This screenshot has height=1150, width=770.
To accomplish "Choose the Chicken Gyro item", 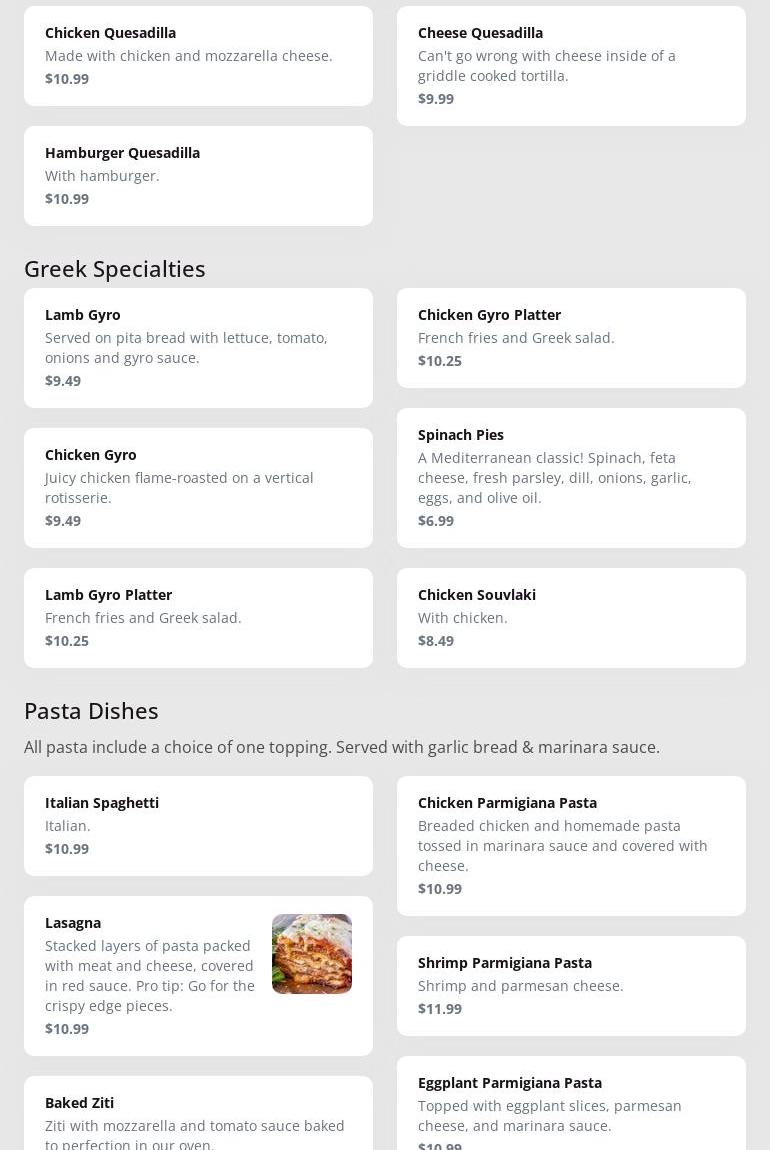I will point(198,488).
